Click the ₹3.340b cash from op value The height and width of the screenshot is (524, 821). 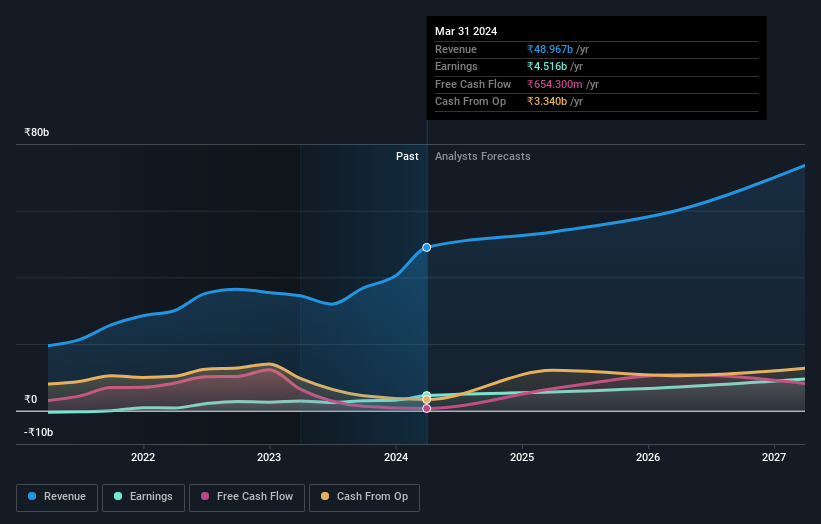pyautogui.click(x=547, y=102)
